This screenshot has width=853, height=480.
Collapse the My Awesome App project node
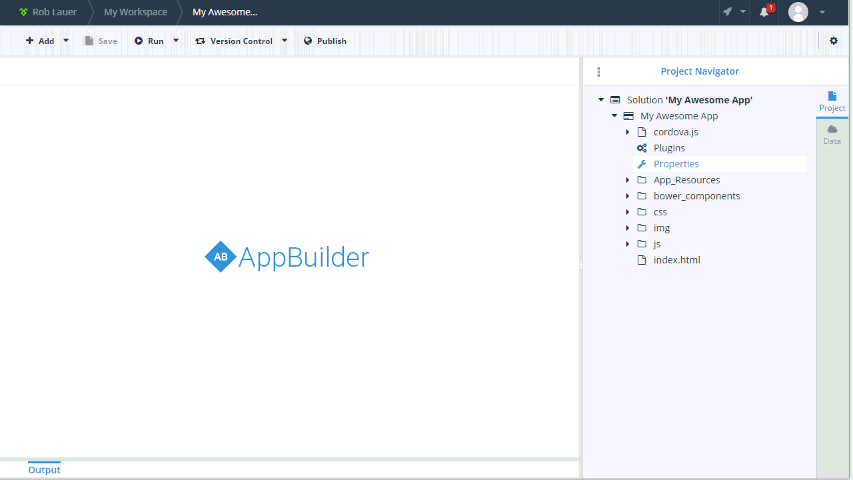click(614, 116)
